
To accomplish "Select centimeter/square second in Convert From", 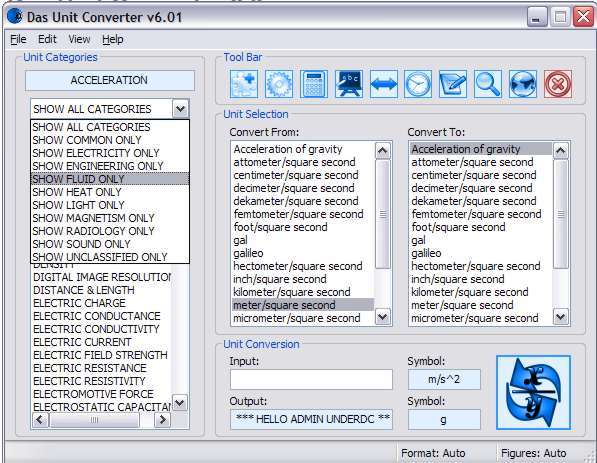I will (303, 175).
